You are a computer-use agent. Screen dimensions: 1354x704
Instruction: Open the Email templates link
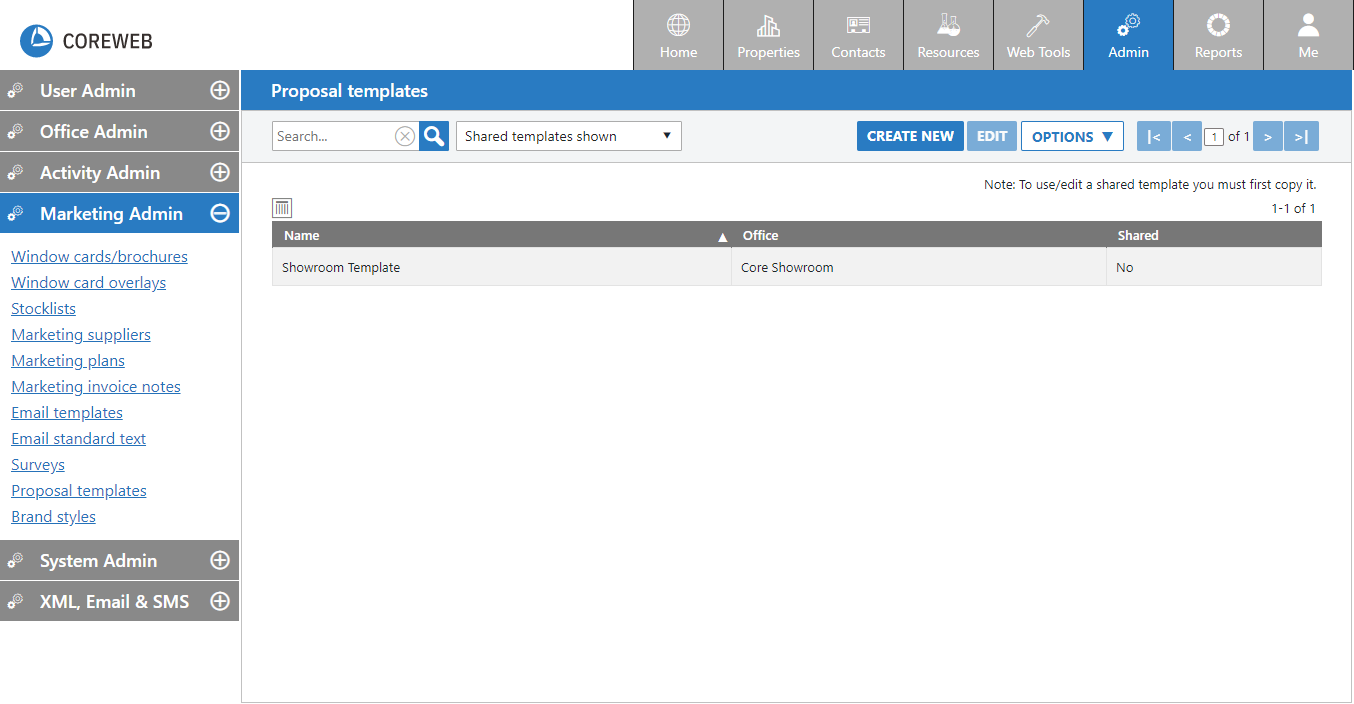[x=67, y=413]
